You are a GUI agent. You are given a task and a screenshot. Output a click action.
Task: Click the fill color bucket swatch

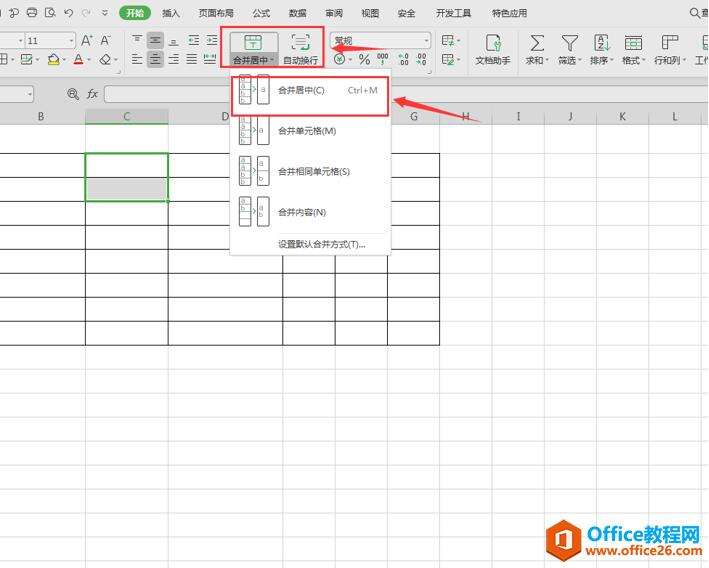tap(53, 59)
